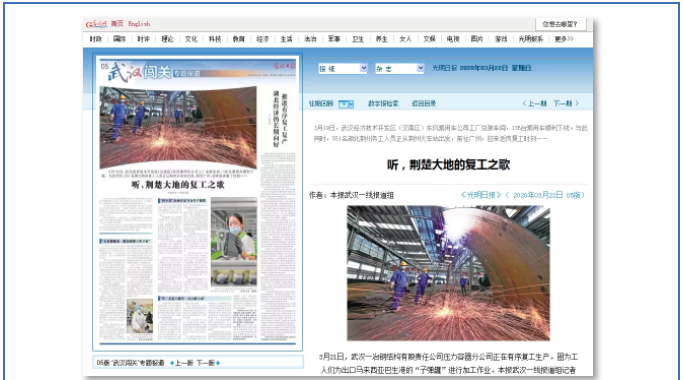This screenshot has height=380, width=683.
Task: Open the 时政 channel
Action: (x=96, y=39)
